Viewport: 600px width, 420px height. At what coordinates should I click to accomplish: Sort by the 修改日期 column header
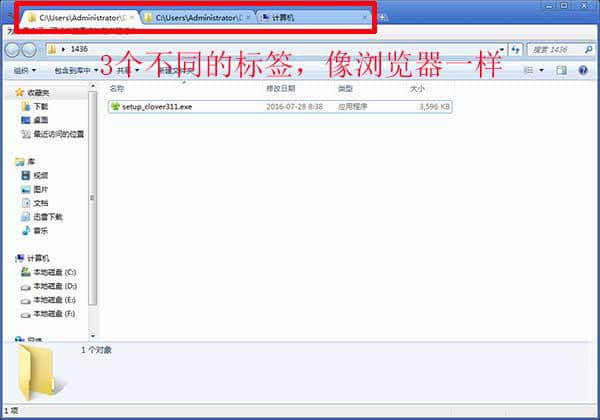pos(281,88)
